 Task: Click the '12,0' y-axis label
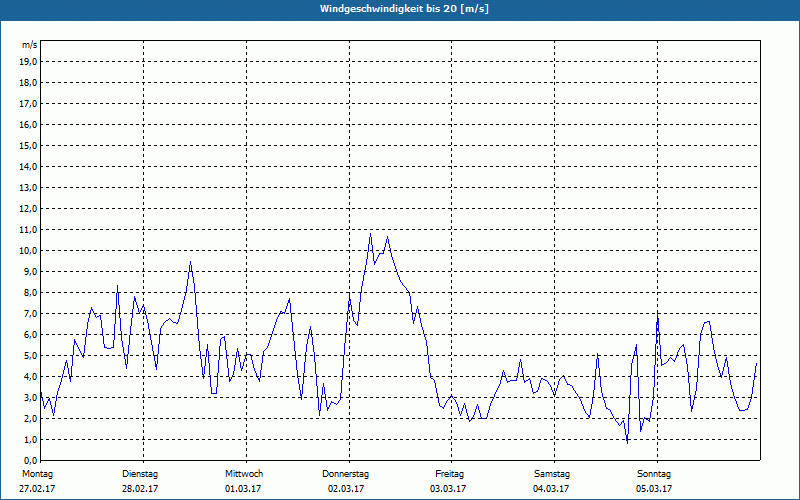tap(28, 209)
